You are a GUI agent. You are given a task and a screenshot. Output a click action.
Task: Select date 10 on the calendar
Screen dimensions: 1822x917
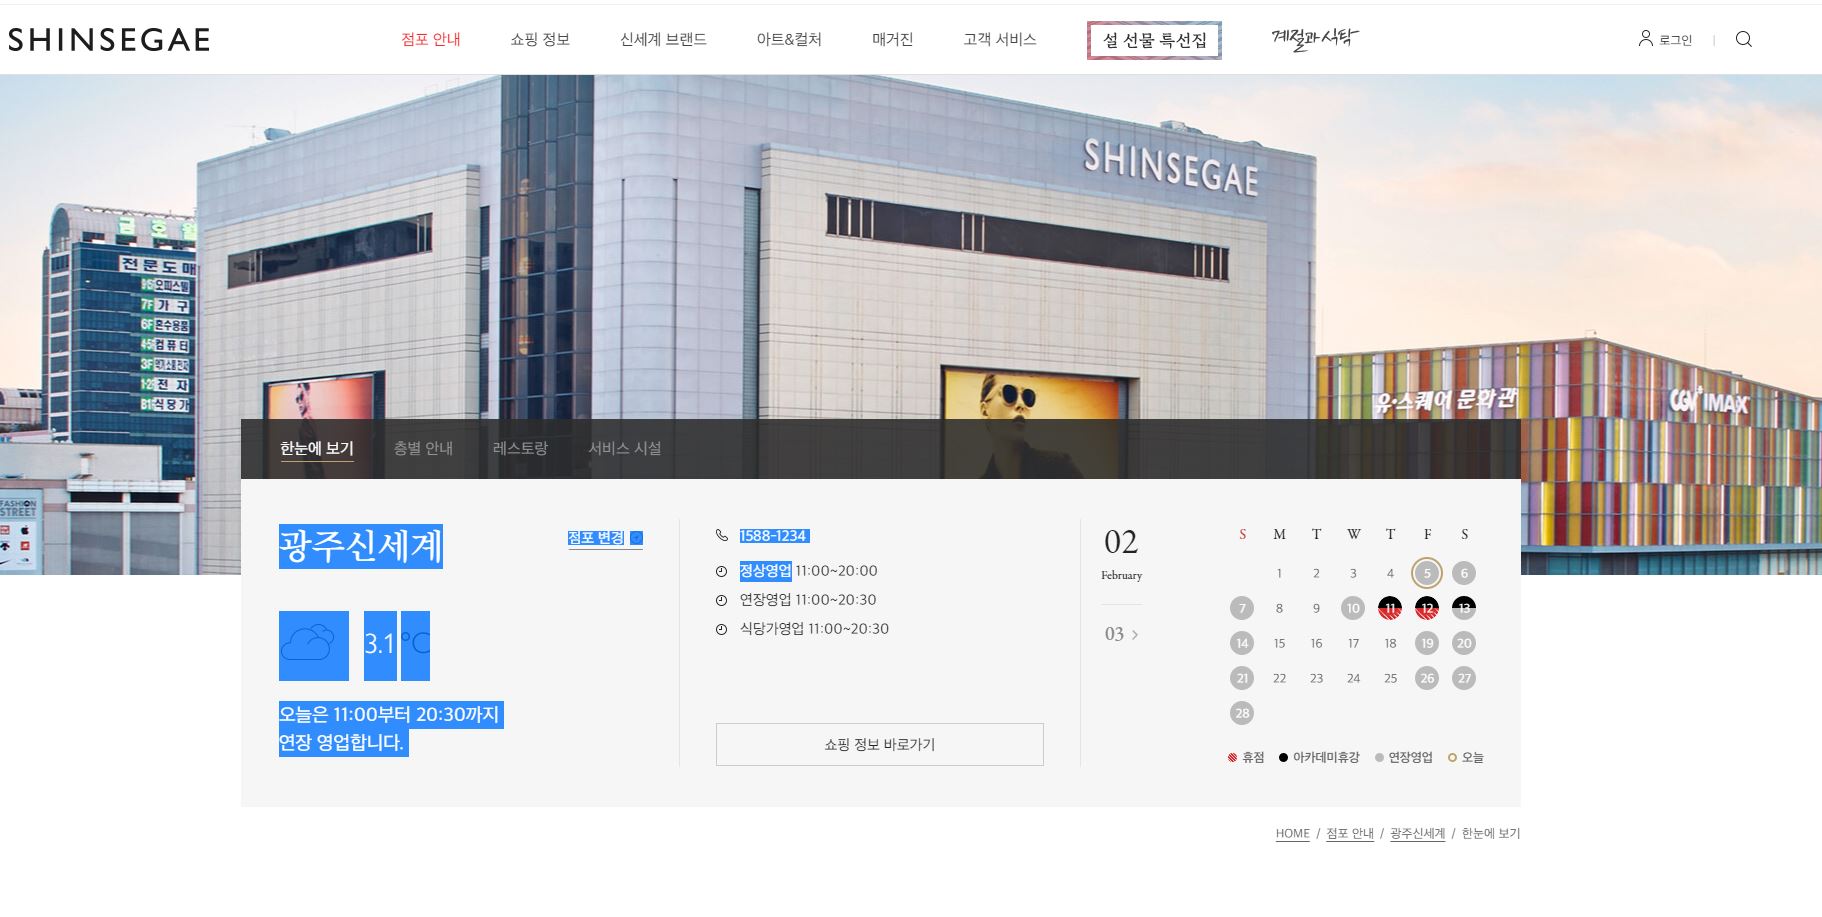[x=1353, y=608]
